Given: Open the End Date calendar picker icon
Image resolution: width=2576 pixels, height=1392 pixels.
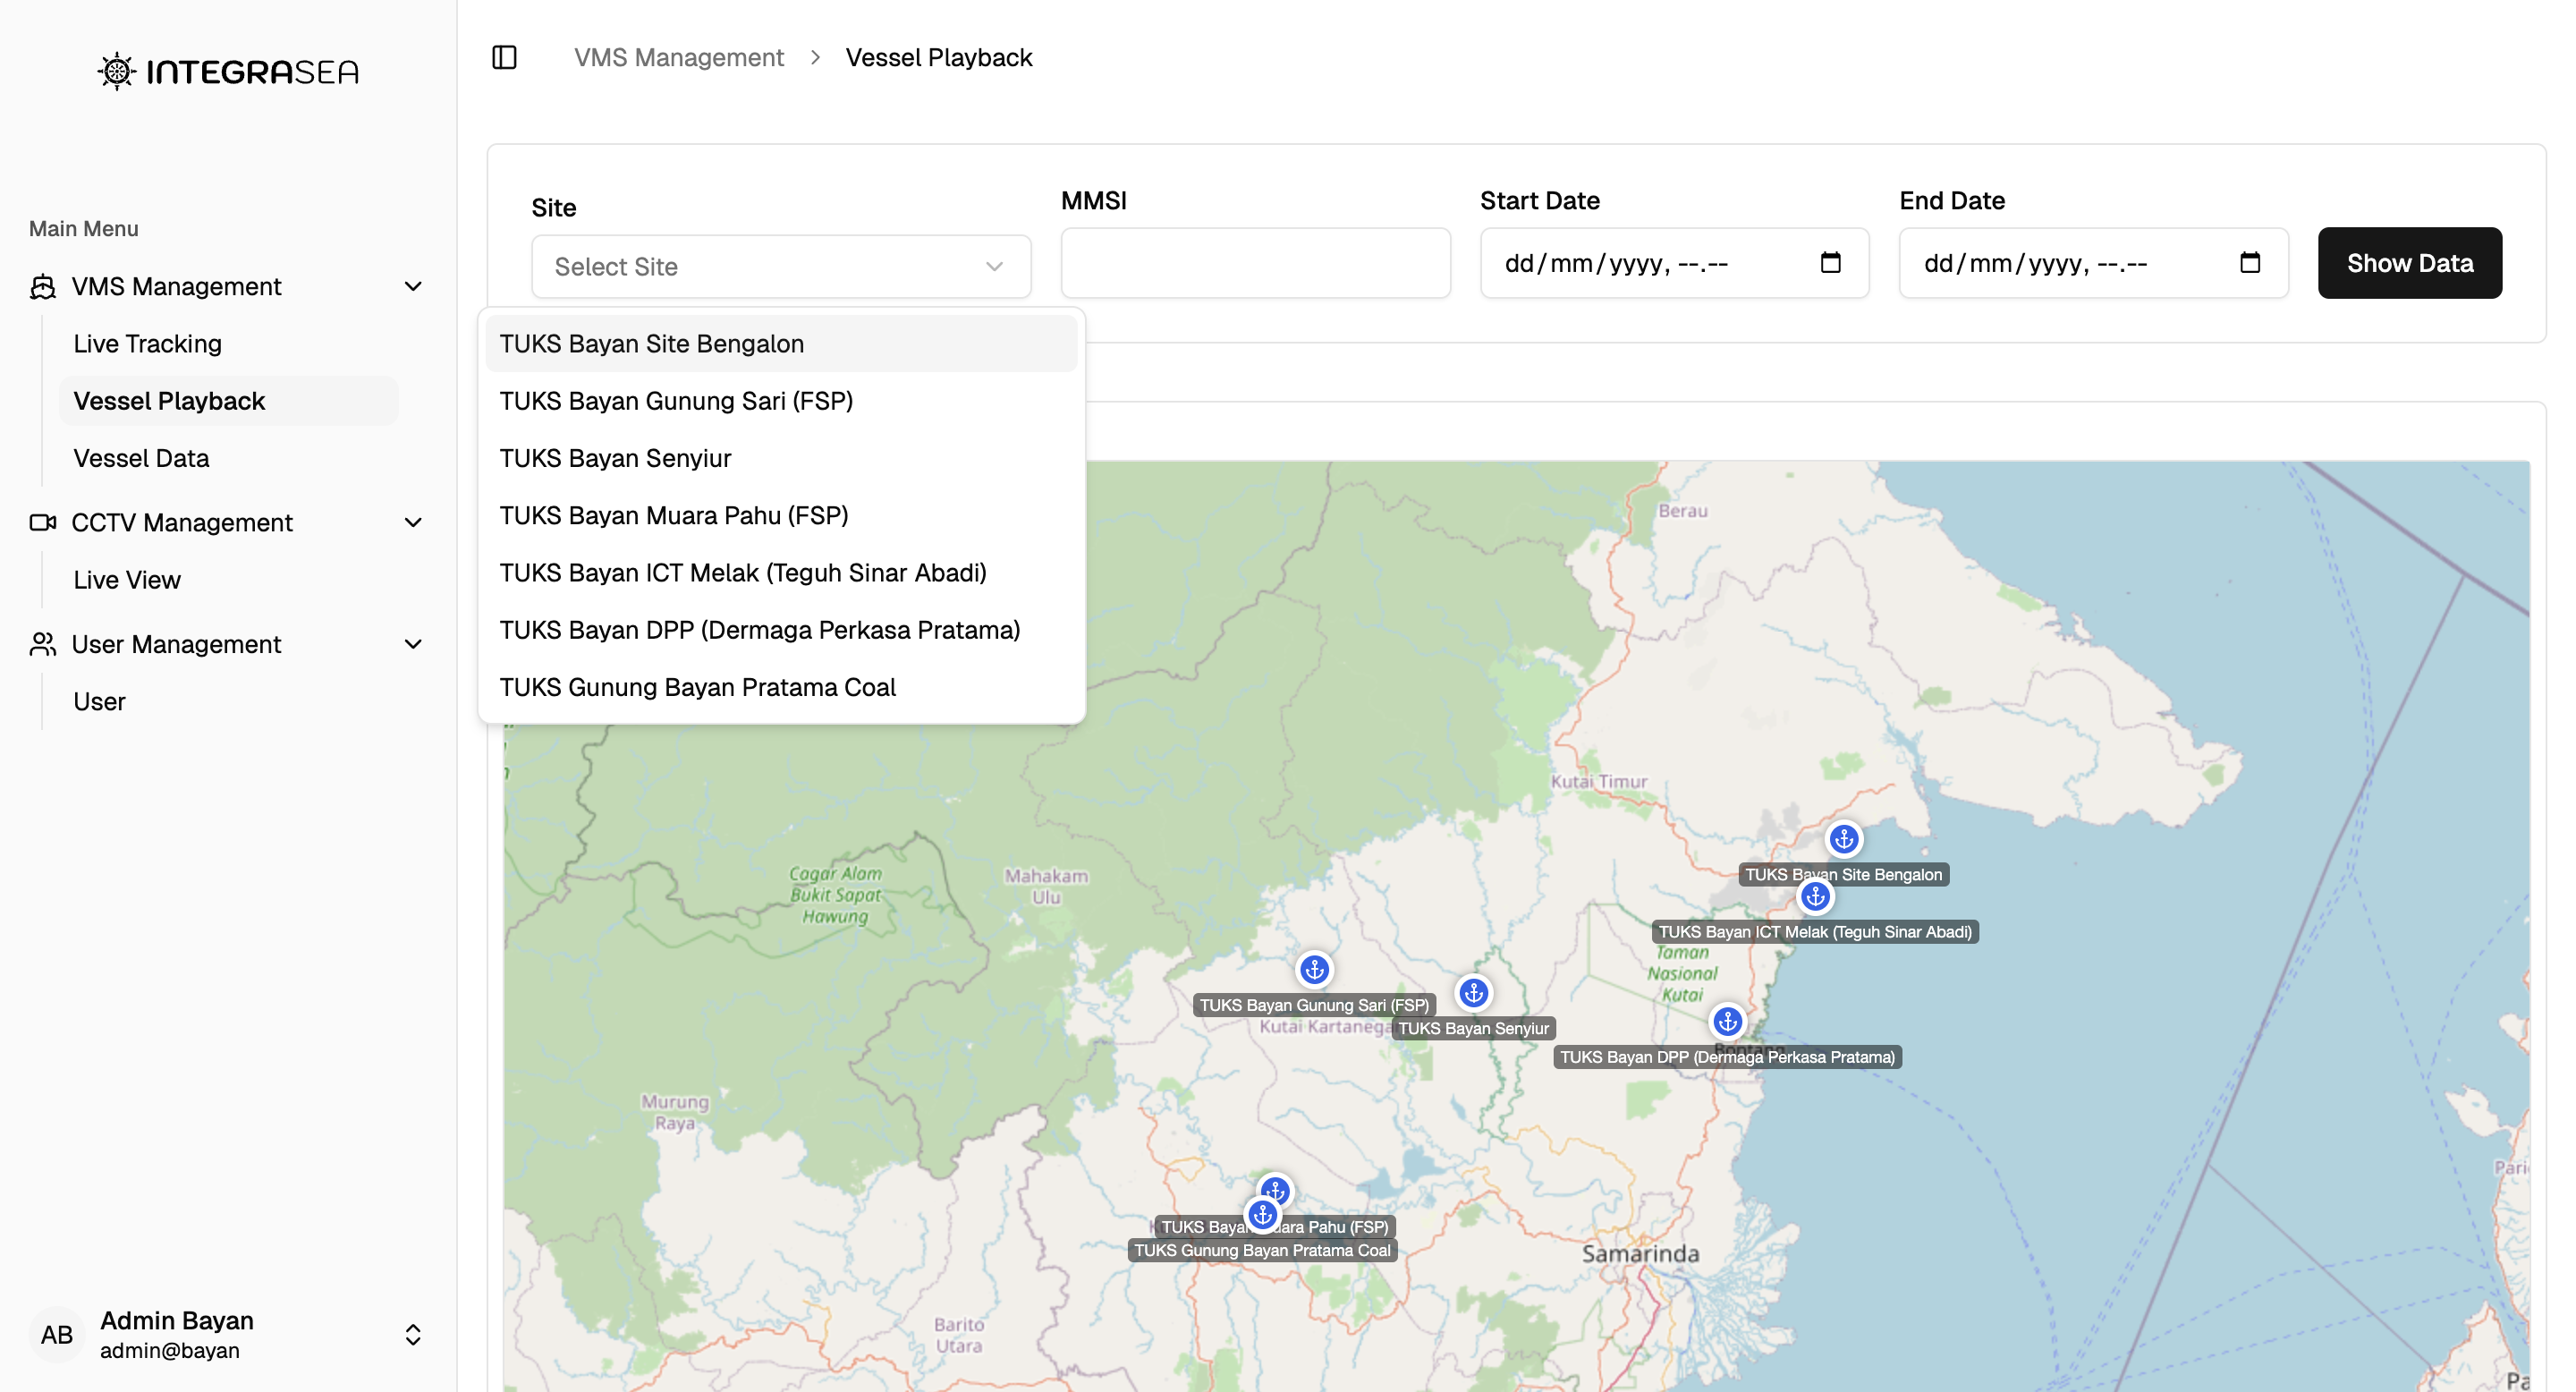Looking at the screenshot, I should point(2249,263).
